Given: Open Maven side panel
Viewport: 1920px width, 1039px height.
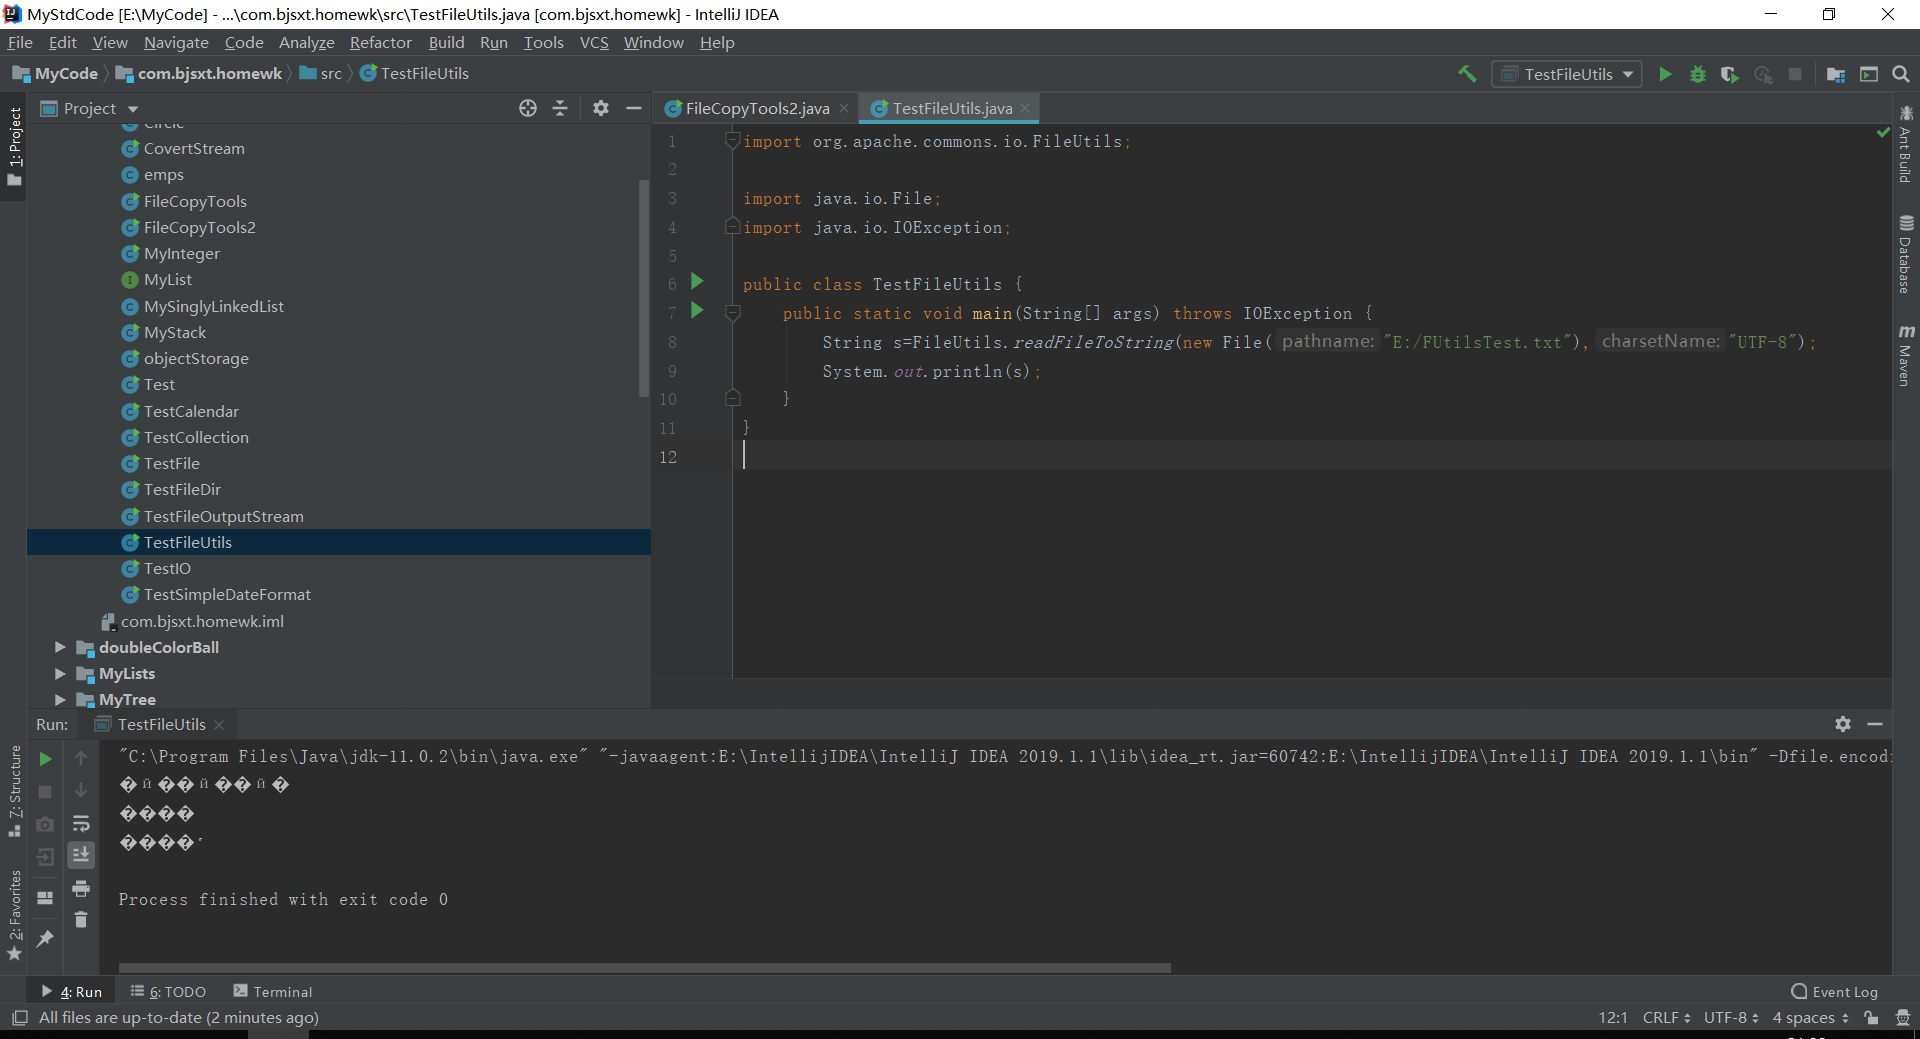Looking at the screenshot, I should tap(1906, 355).
